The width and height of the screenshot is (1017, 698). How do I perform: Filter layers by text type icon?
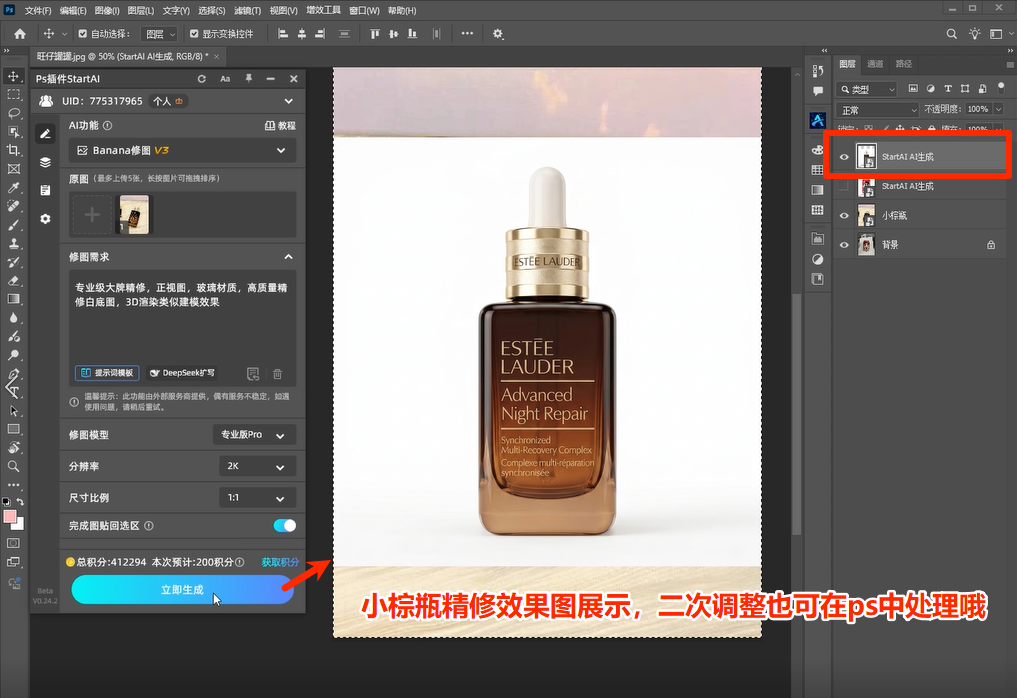pos(948,89)
